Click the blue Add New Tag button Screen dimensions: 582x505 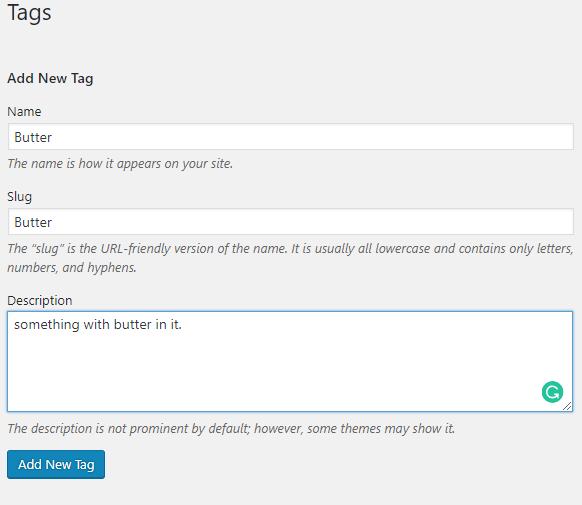pyautogui.click(x=56, y=465)
